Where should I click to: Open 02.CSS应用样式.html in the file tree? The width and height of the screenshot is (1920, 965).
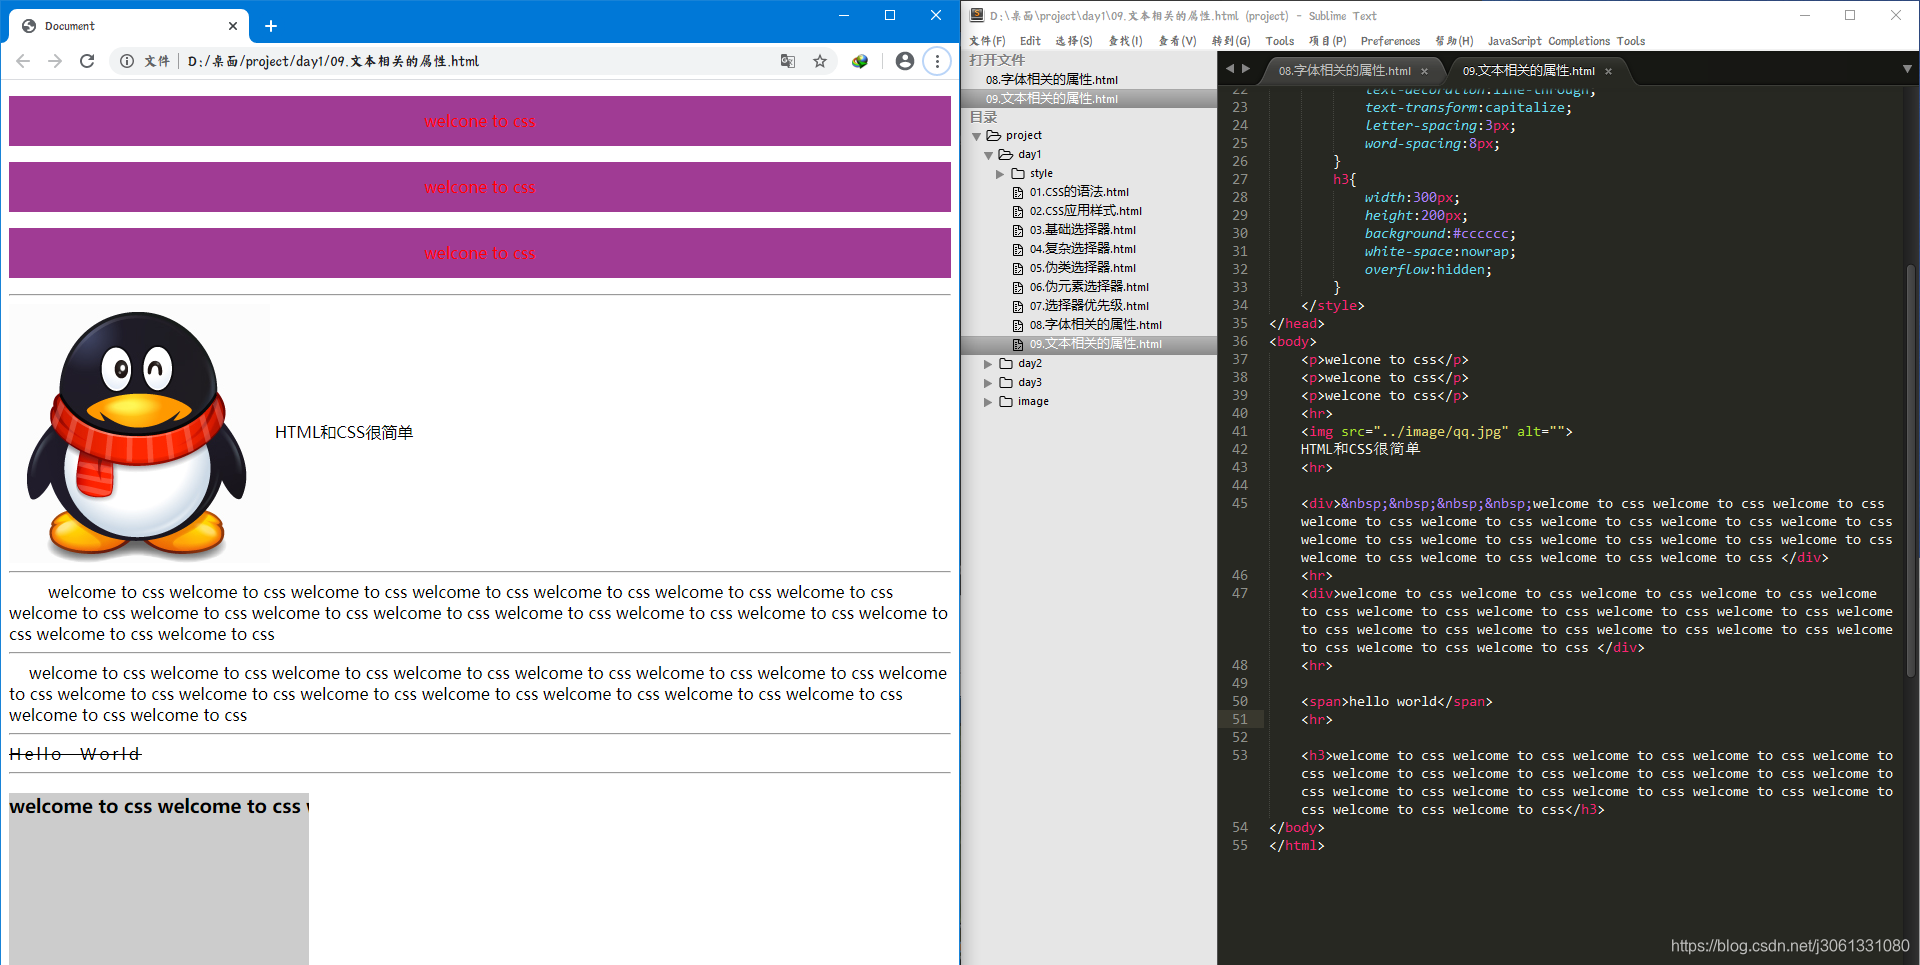click(x=1085, y=211)
